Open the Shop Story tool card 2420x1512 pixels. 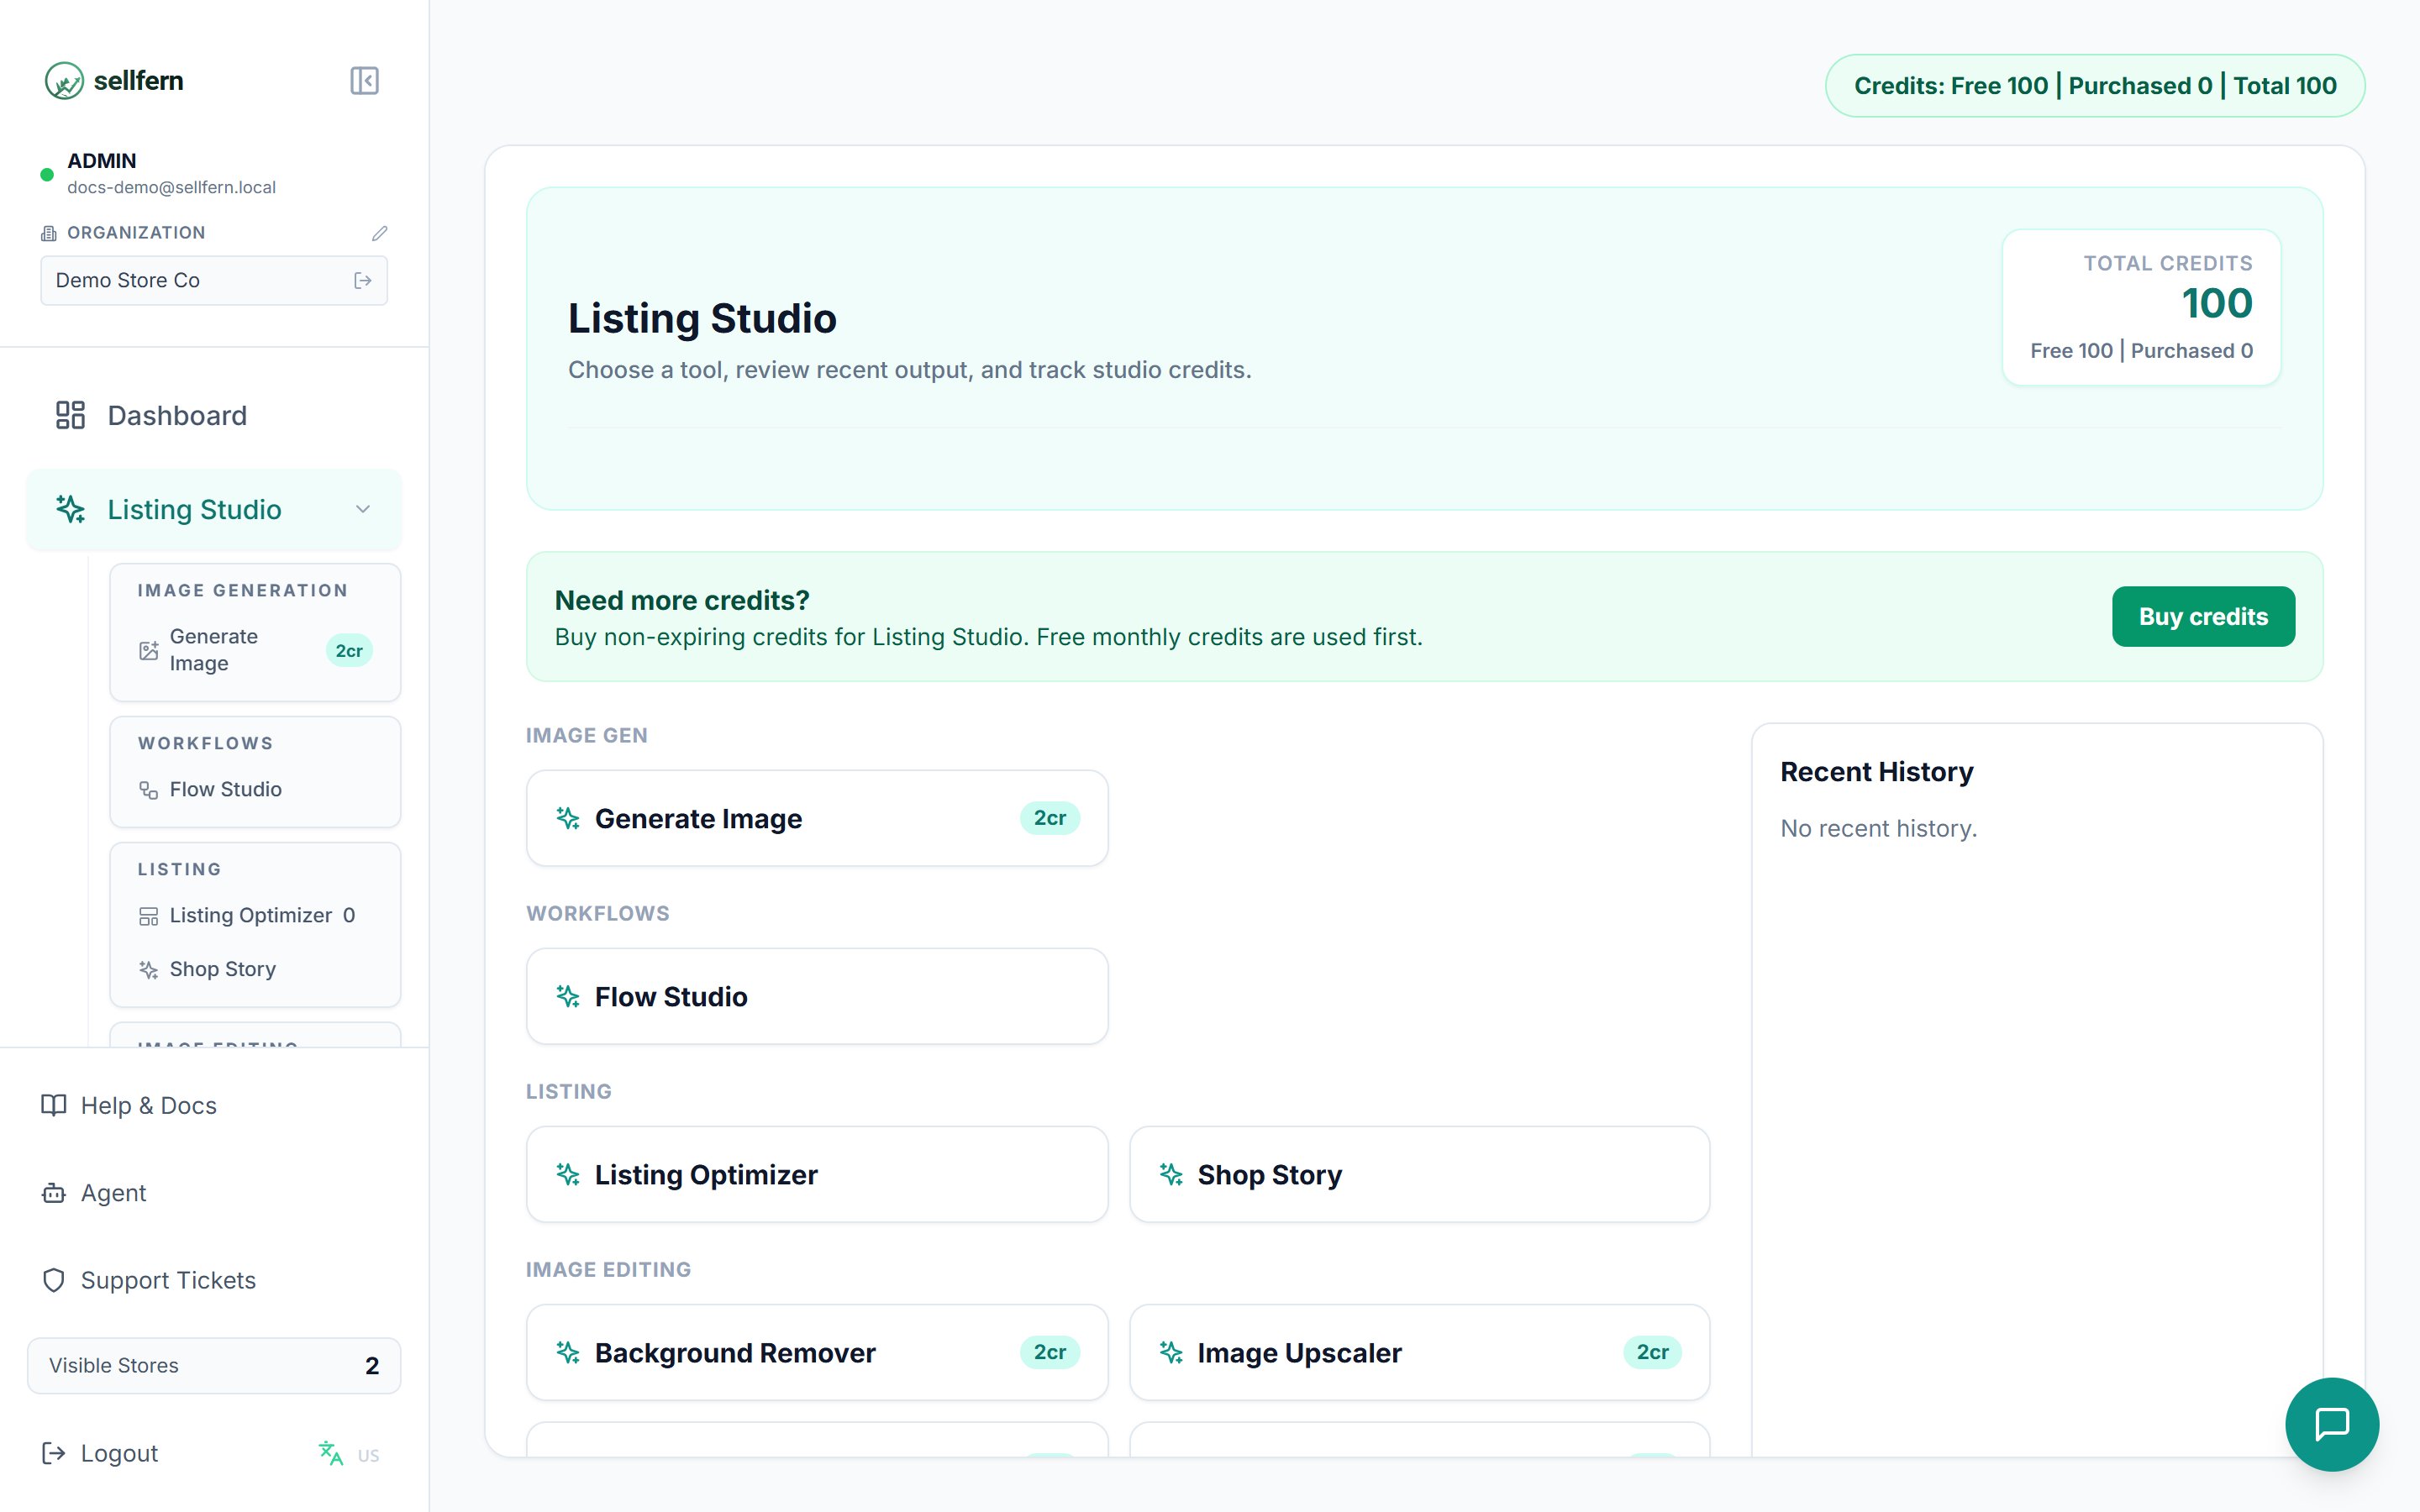click(1419, 1174)
